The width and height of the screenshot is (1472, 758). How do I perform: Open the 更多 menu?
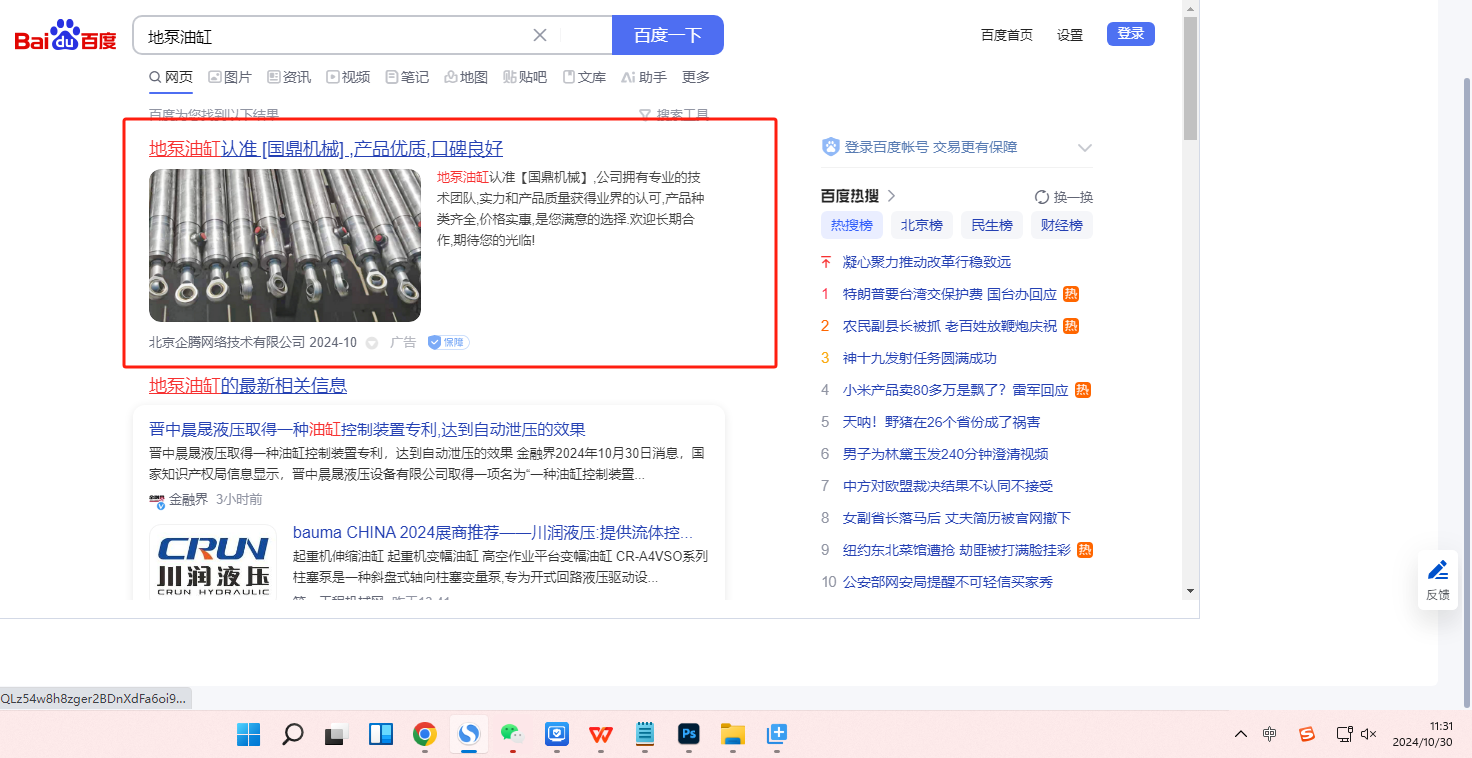696,77
